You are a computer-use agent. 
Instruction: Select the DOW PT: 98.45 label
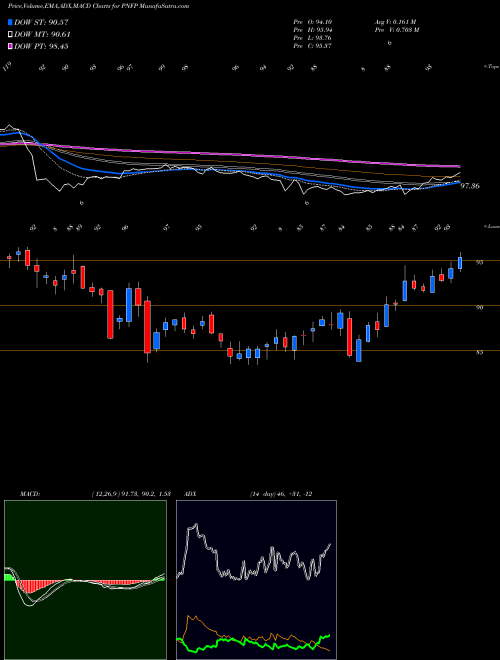pyautogui.click(x=41, y=46)
